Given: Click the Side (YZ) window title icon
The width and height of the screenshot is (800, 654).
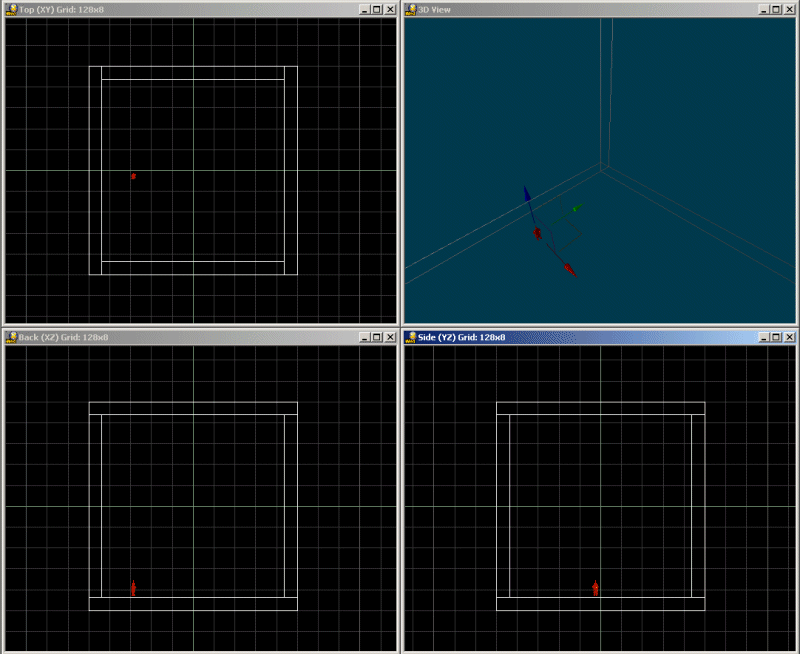Looking at the screenshot, I should [410, 337].
